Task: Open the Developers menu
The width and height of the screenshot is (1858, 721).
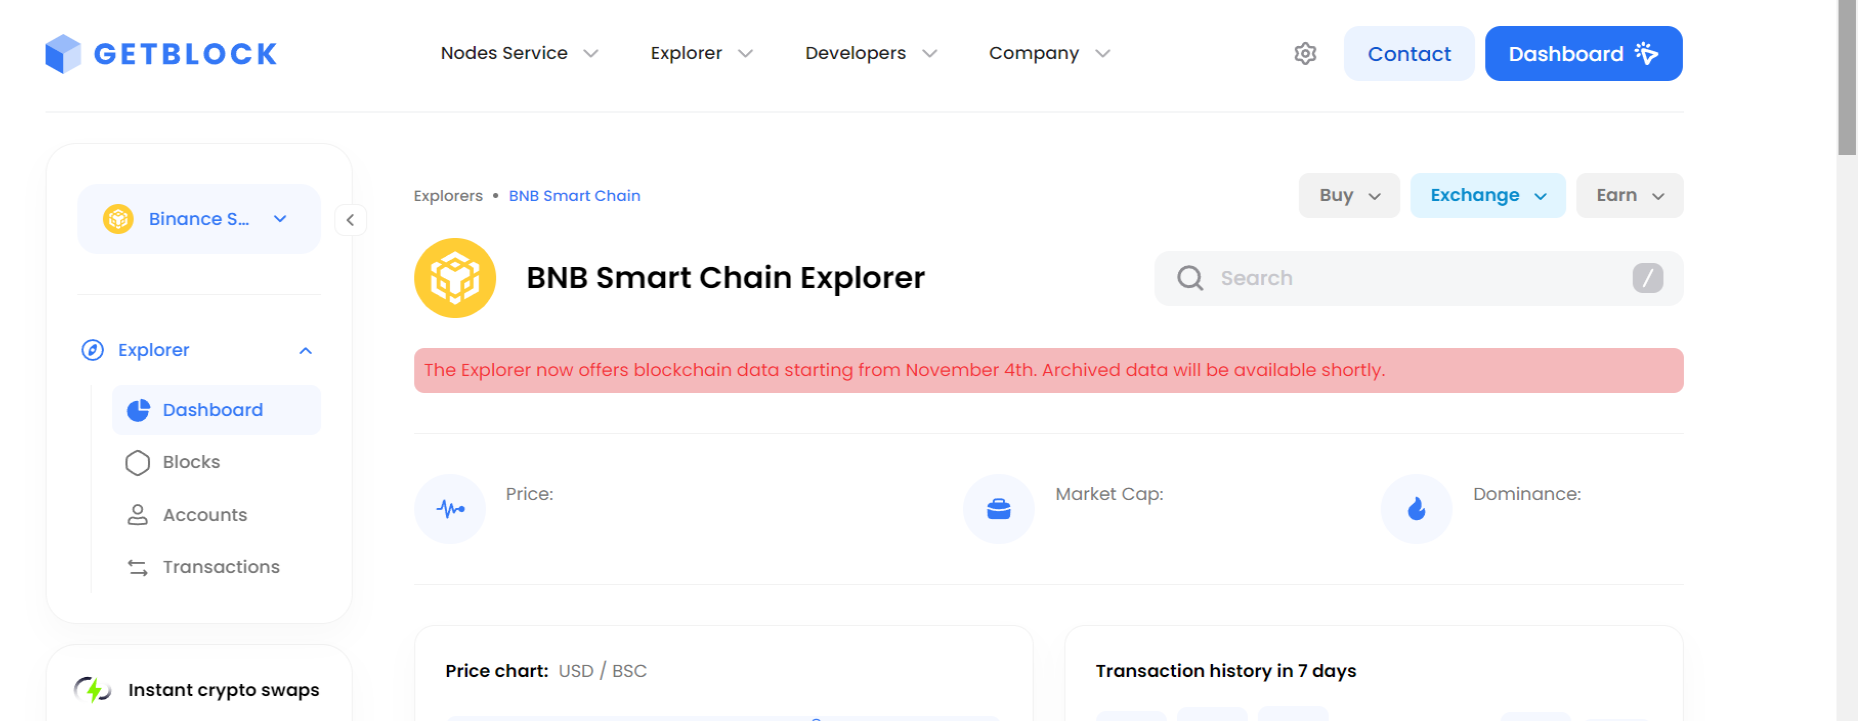Action: (x=871, y=53)
